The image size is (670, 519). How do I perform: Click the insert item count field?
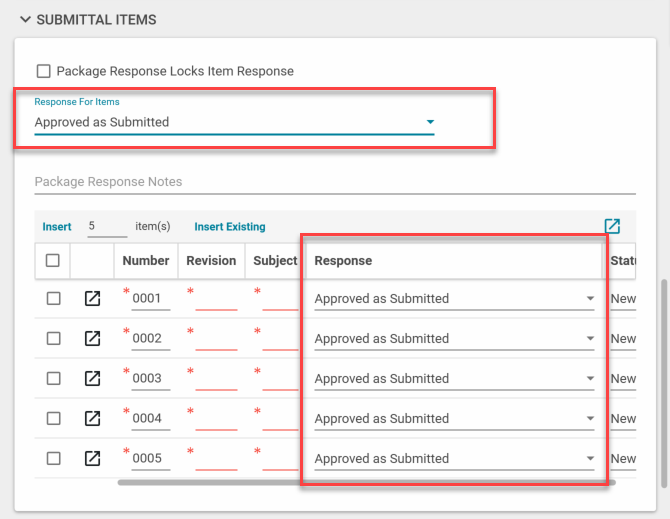(106, 227)
